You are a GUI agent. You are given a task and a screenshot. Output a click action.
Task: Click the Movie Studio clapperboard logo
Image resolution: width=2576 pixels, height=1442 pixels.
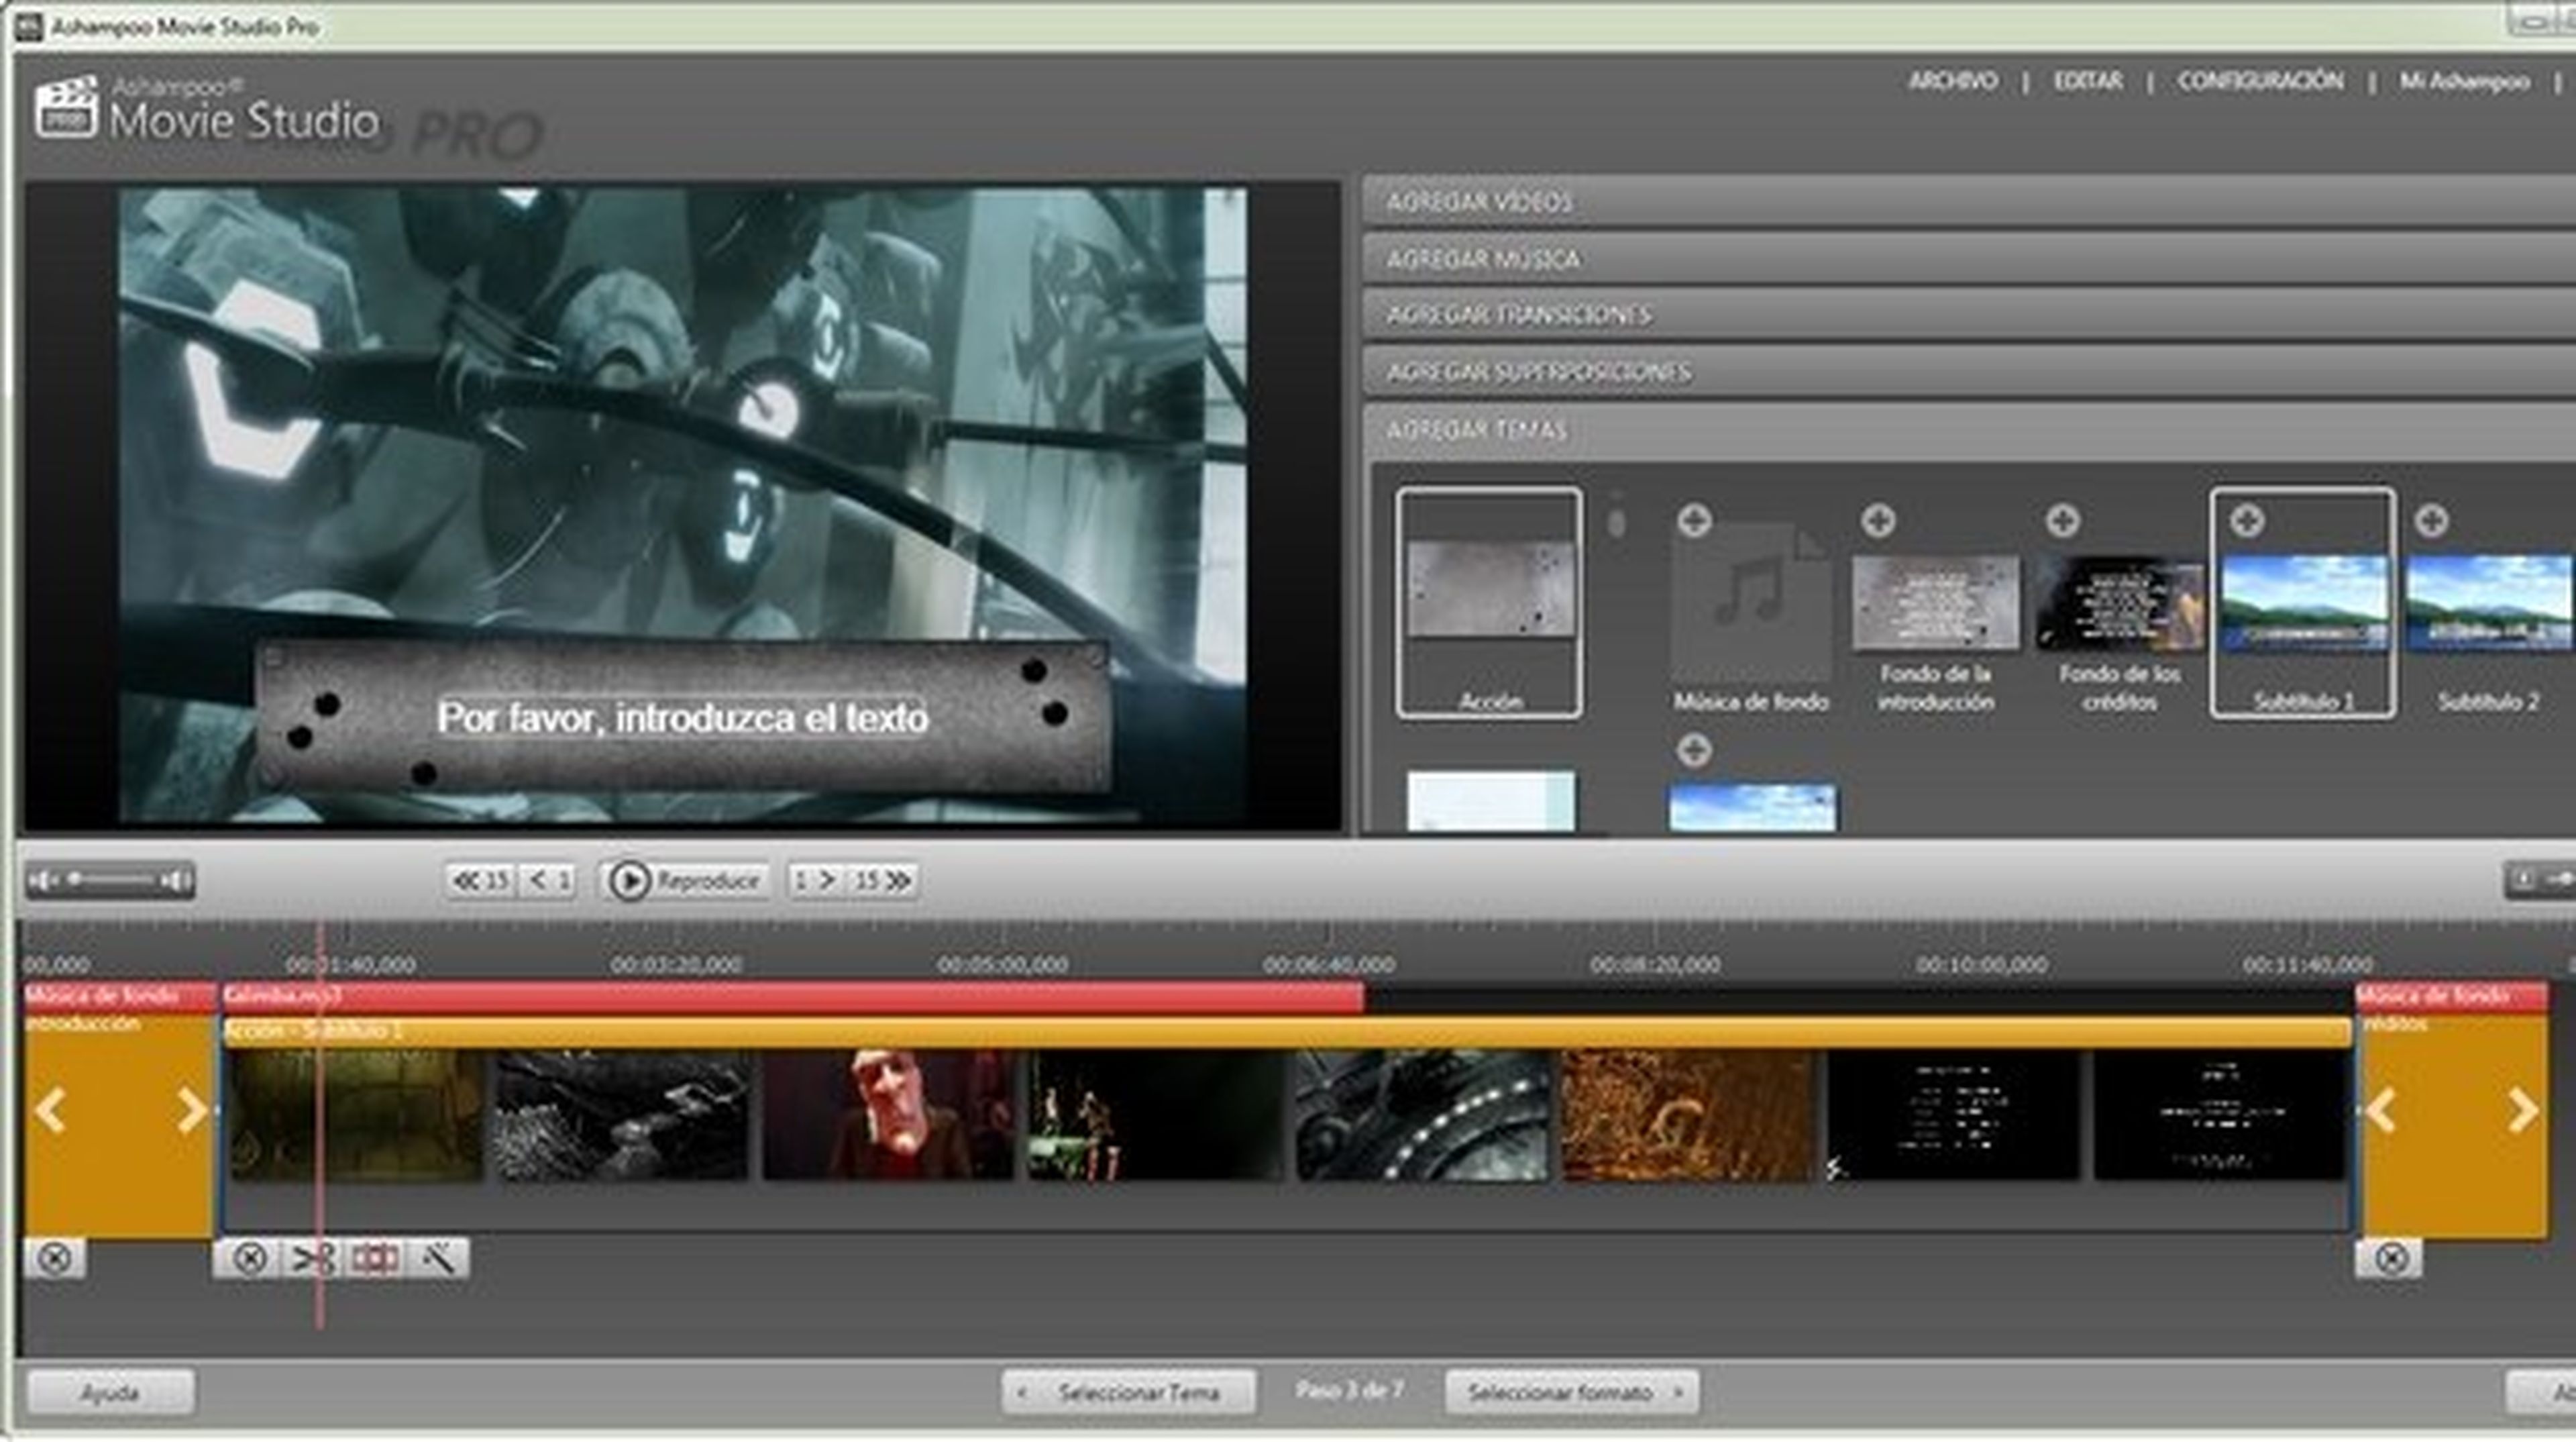(x=66, y=106)
